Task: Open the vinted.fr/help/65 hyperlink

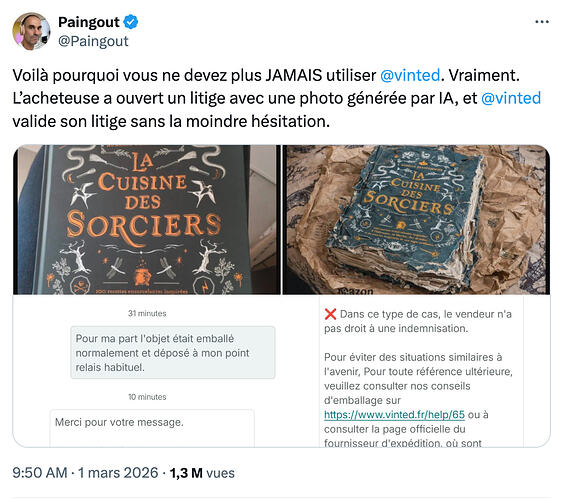Action: coord(394,415)
